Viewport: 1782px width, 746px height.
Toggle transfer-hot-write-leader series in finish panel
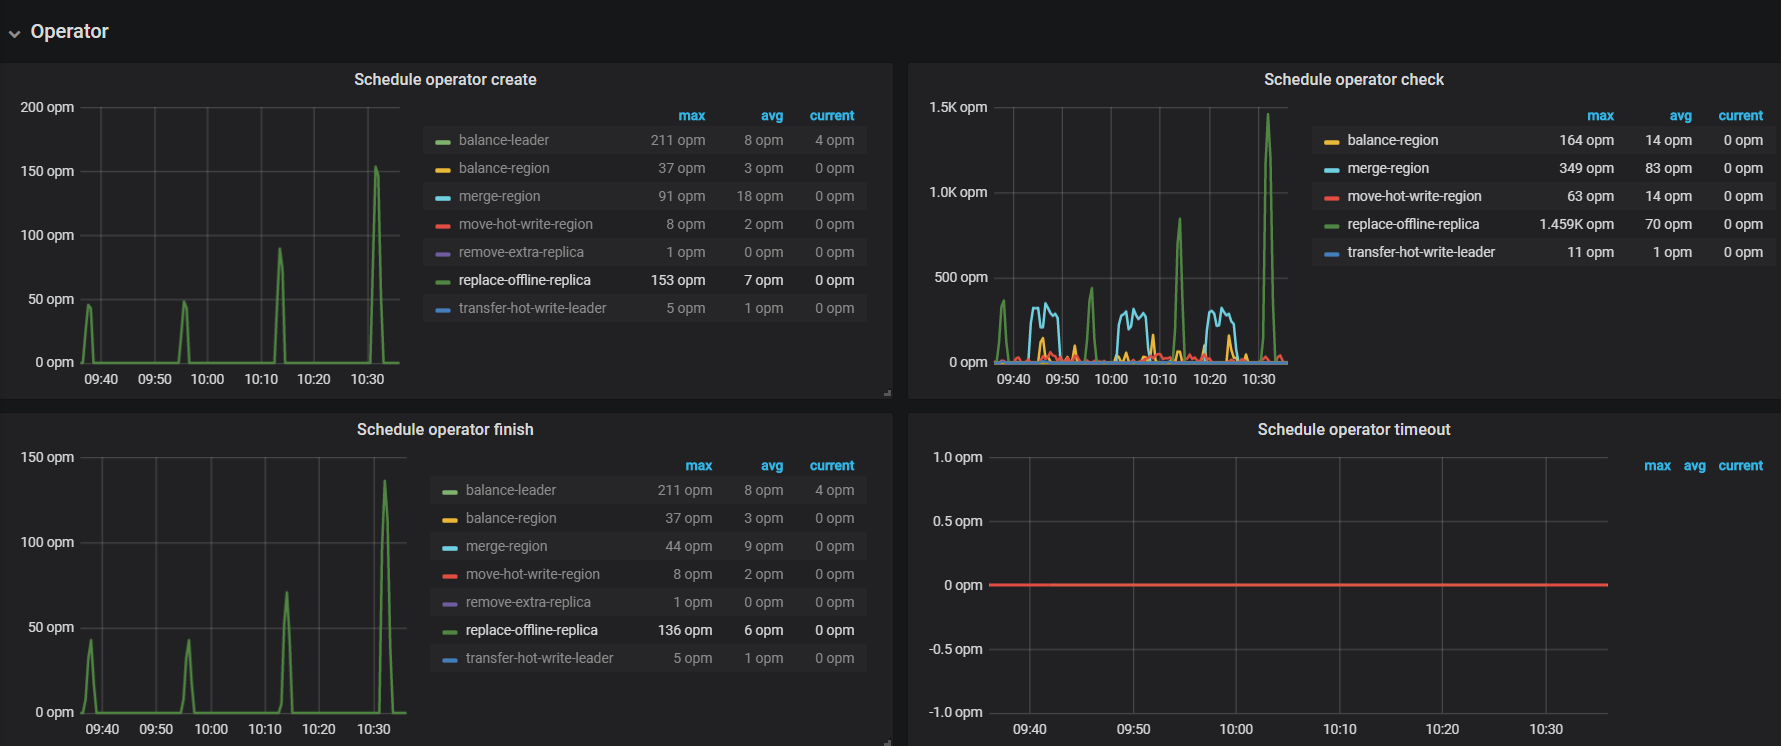click(x=539, y=658)
